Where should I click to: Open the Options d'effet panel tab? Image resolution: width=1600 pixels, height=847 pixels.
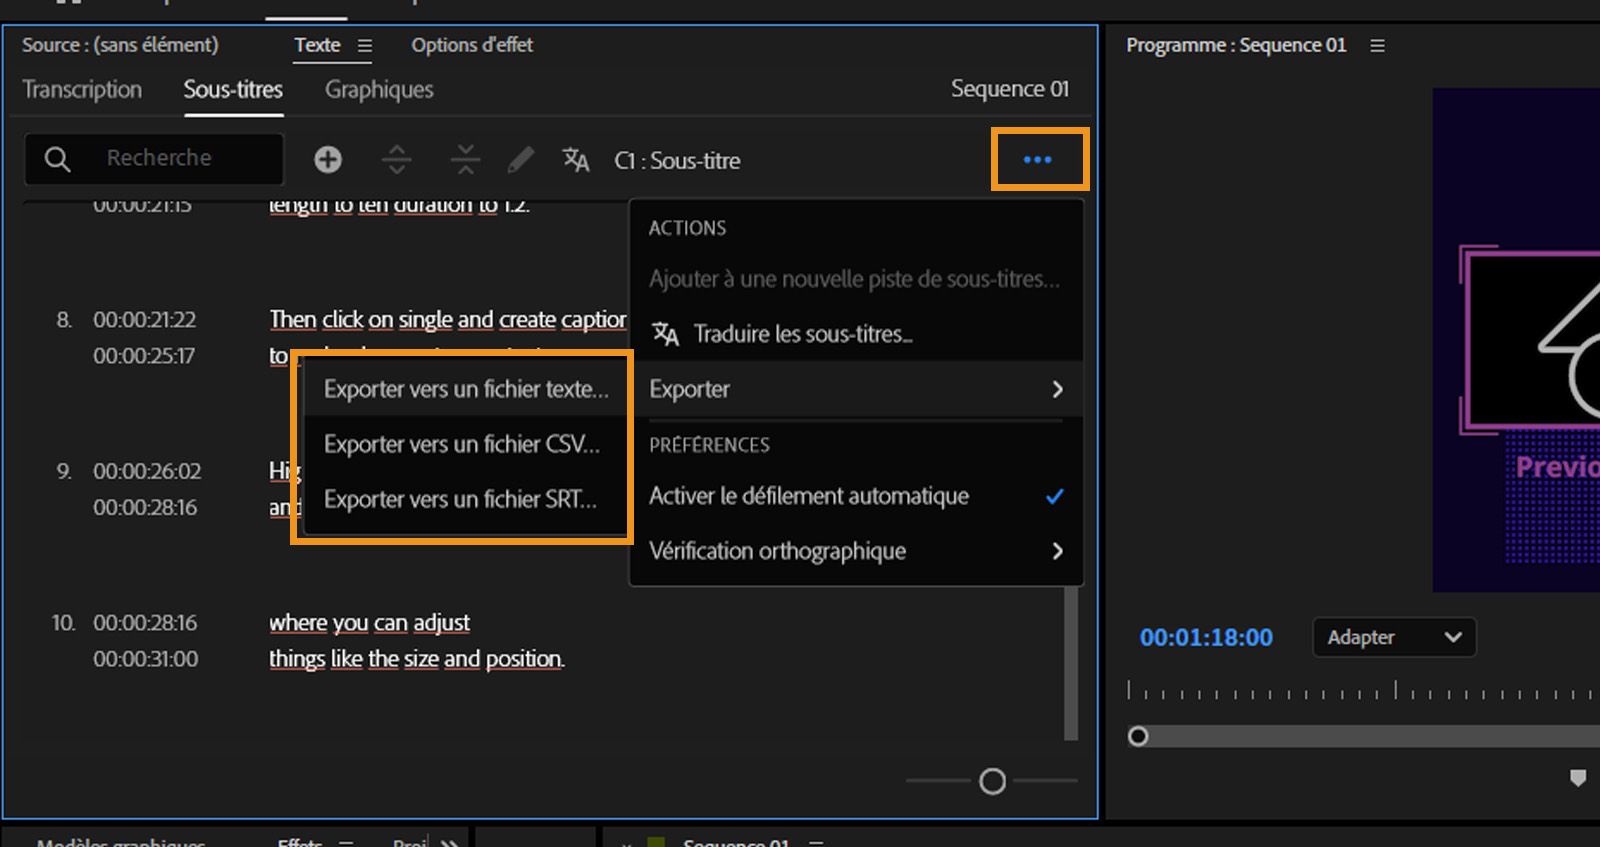point(472,45)
